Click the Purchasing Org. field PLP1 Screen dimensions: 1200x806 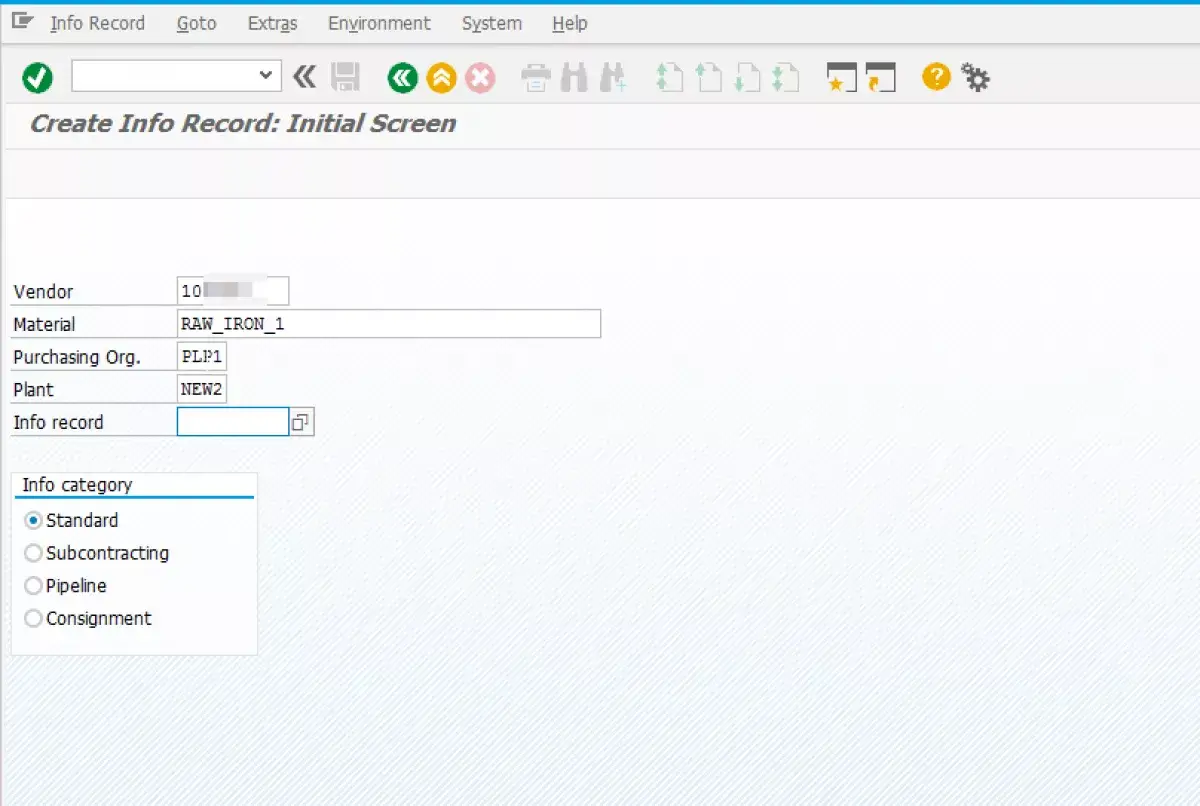coord(202,357)
